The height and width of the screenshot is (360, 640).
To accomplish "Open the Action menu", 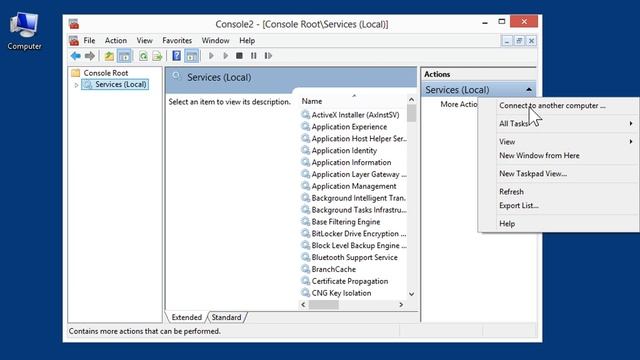I will coord(116,40).
